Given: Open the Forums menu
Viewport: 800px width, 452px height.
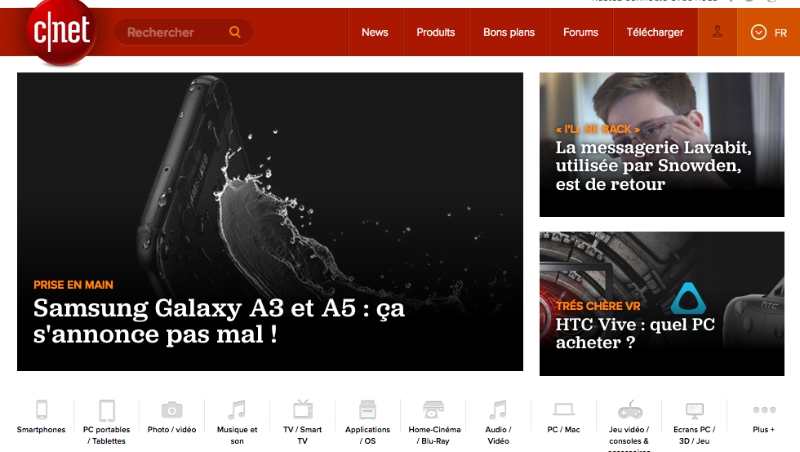Looking at the screenshot, I should pyautogui.click(x=581, y=33).
